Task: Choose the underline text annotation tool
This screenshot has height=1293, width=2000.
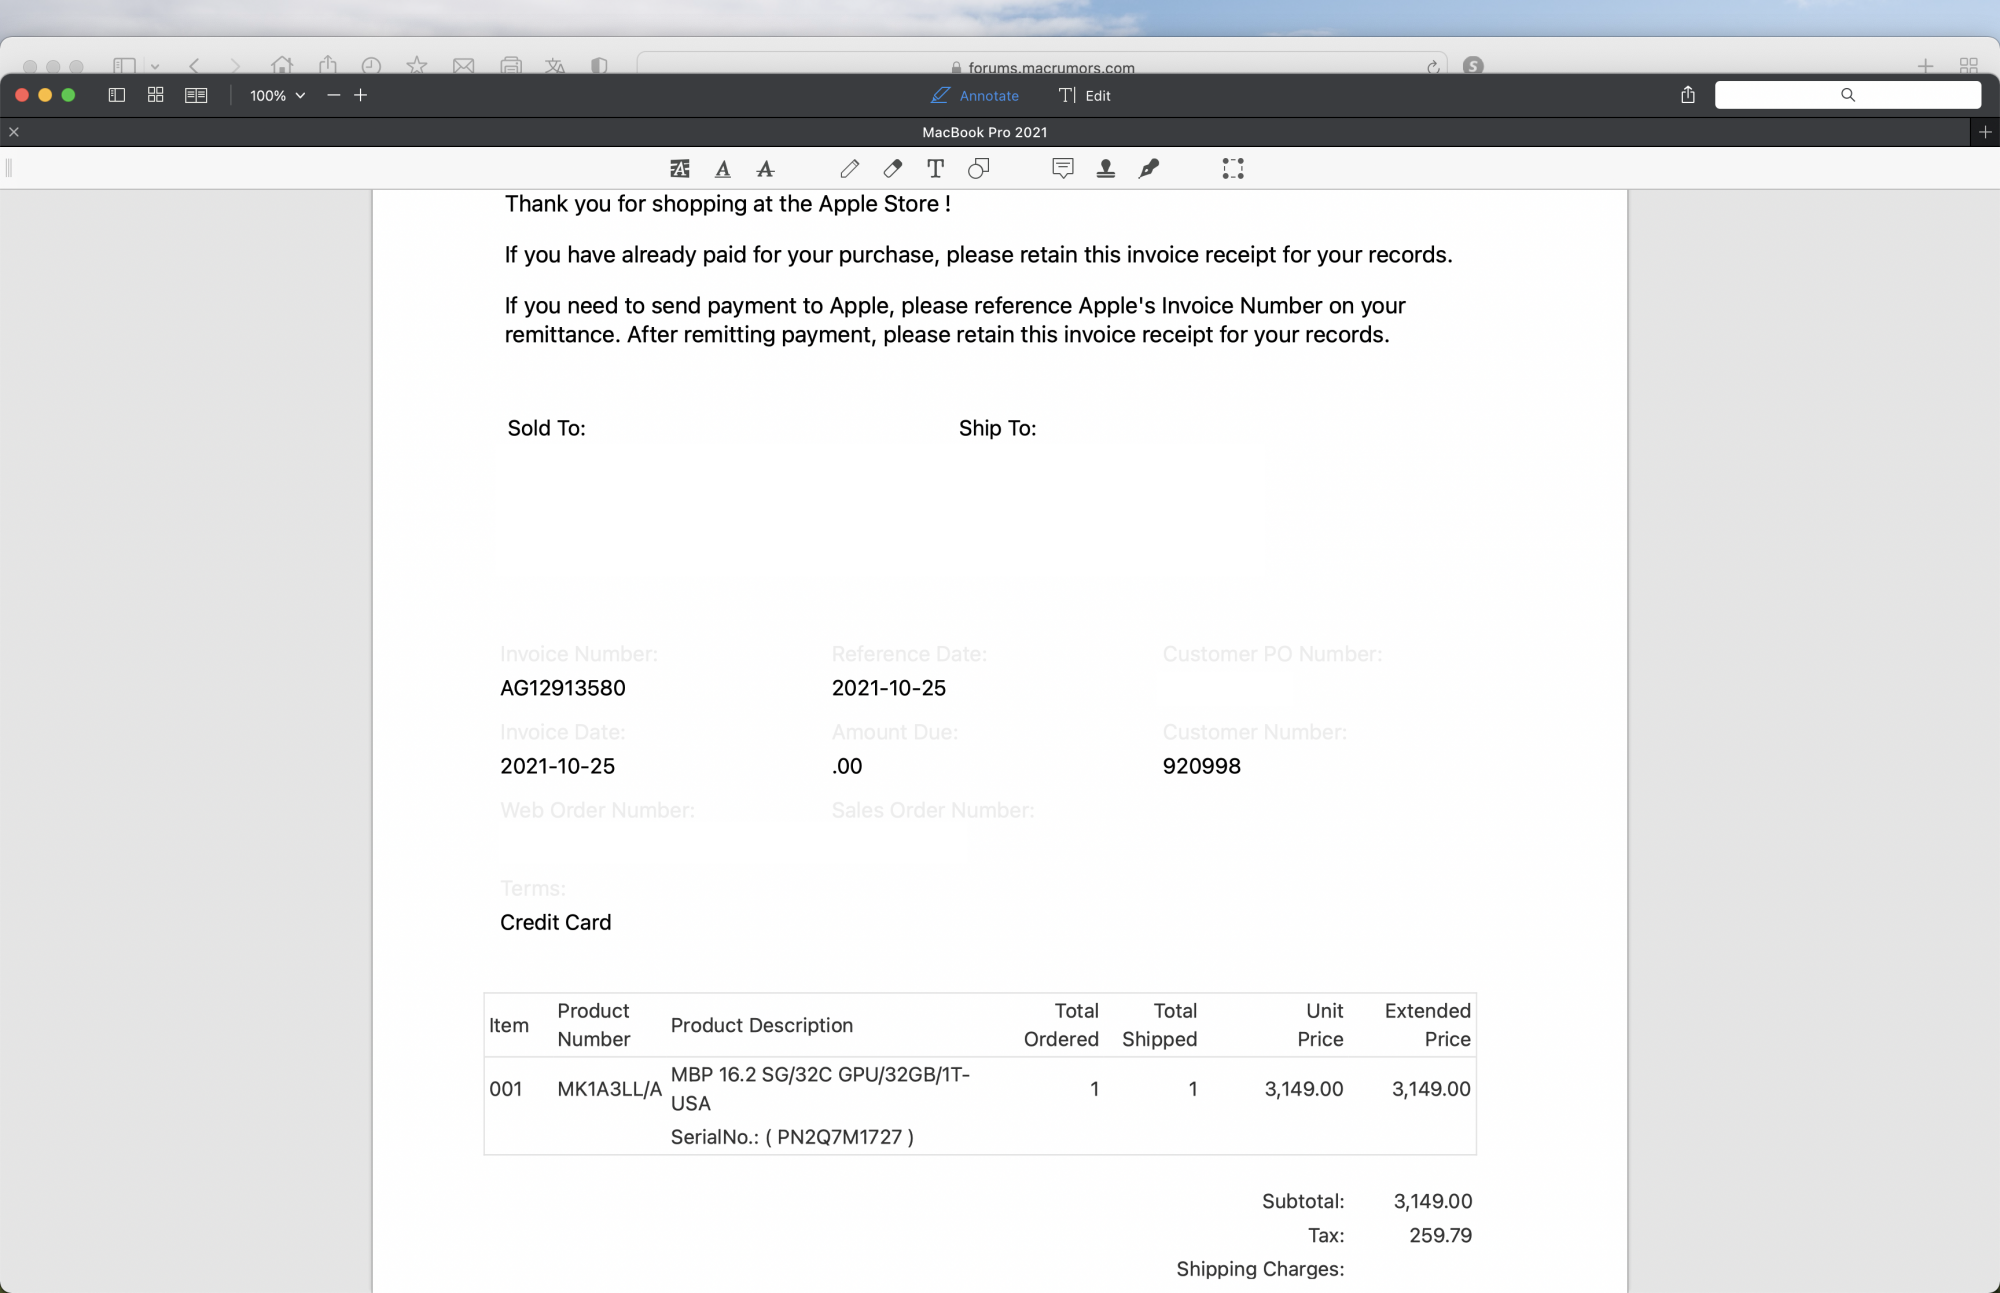Action: coord(723,169)
